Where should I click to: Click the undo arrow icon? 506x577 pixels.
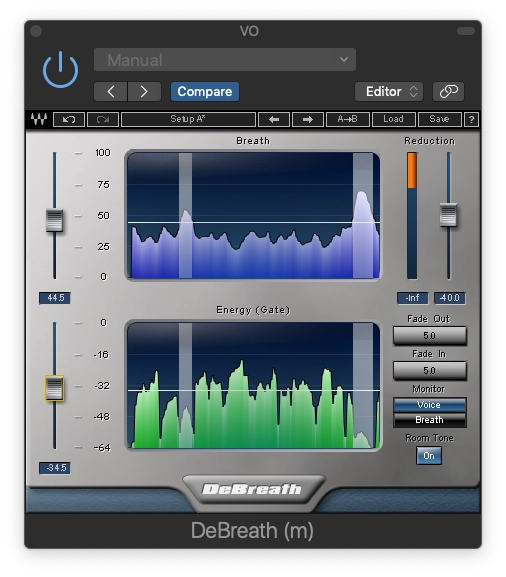pyautogui.click(x=69, y=120)
